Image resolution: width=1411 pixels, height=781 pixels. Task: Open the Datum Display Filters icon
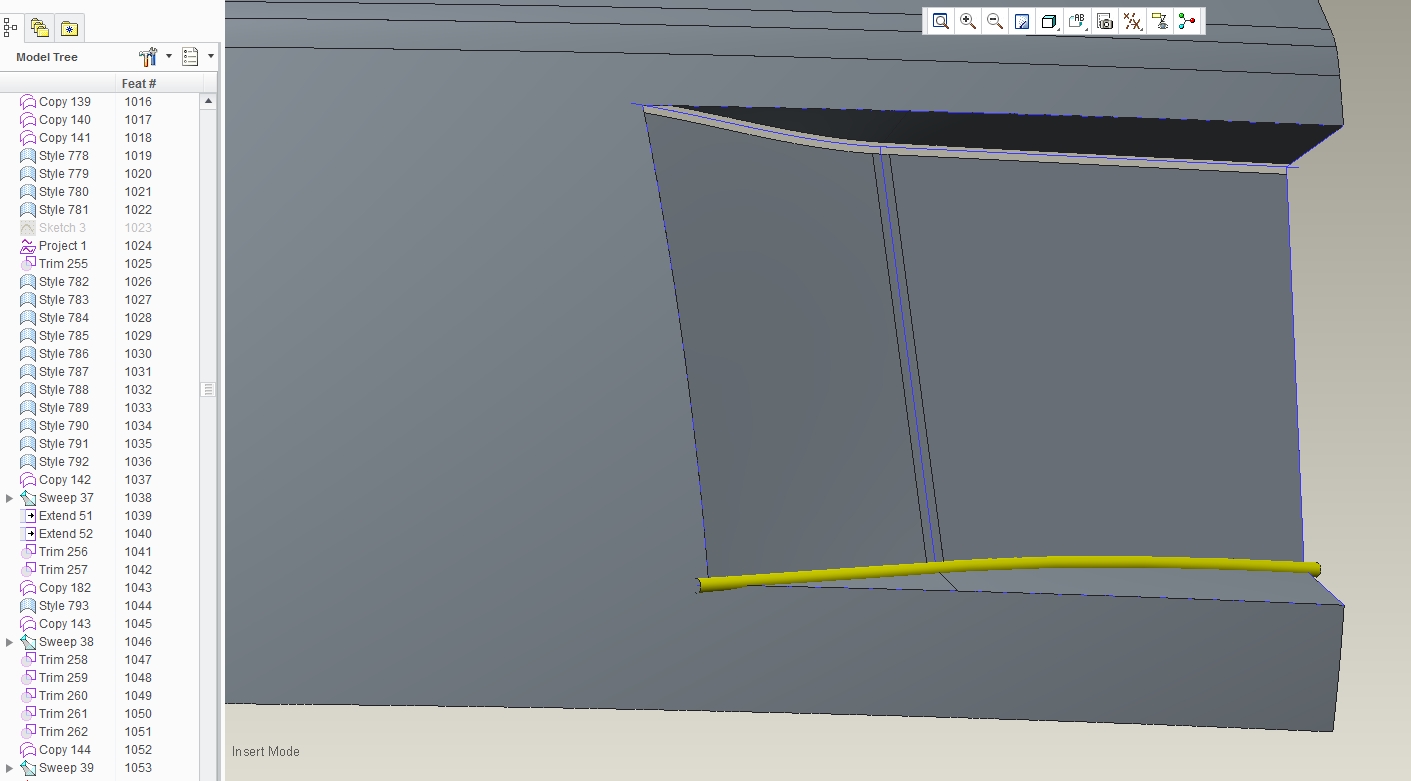(x=1132, y=21)
